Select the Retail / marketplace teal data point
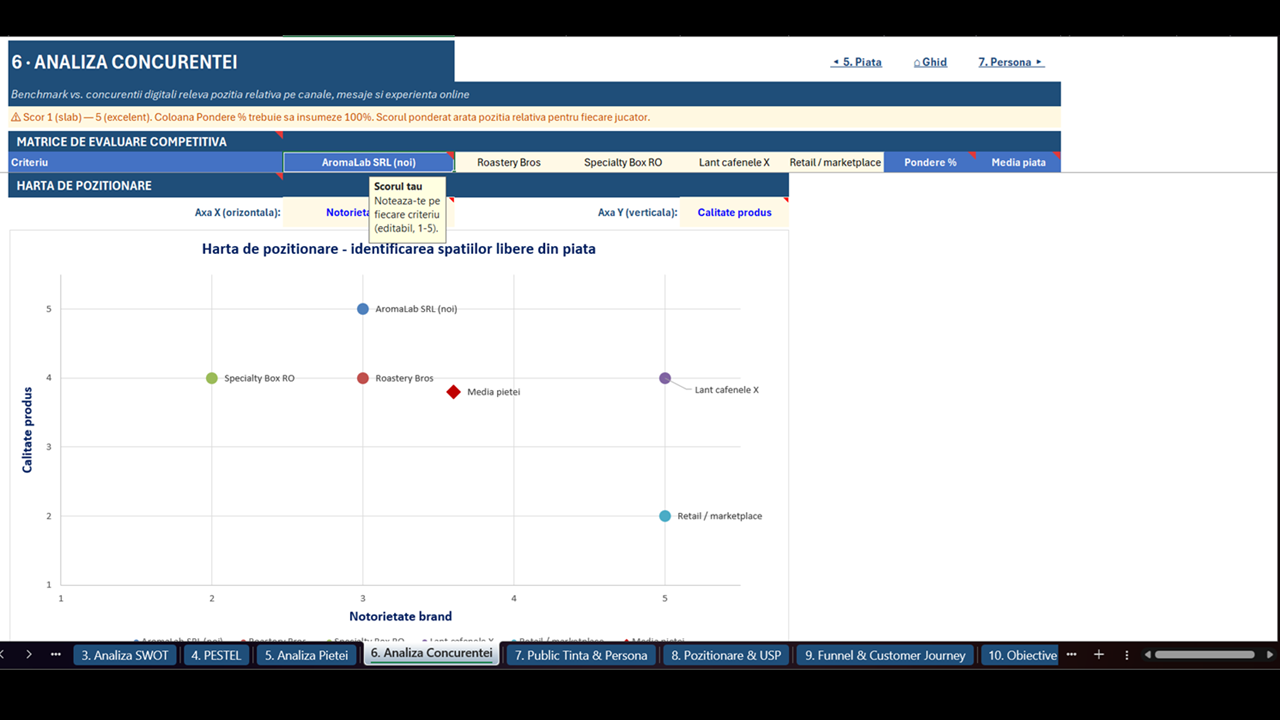The width and height of the screenshot is (1280, 720). click(x=665, y=516)
